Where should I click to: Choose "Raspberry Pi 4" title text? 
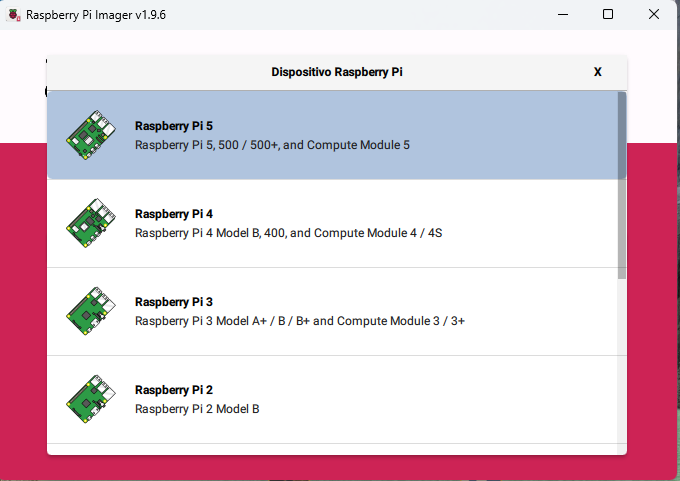coord(174,214)
